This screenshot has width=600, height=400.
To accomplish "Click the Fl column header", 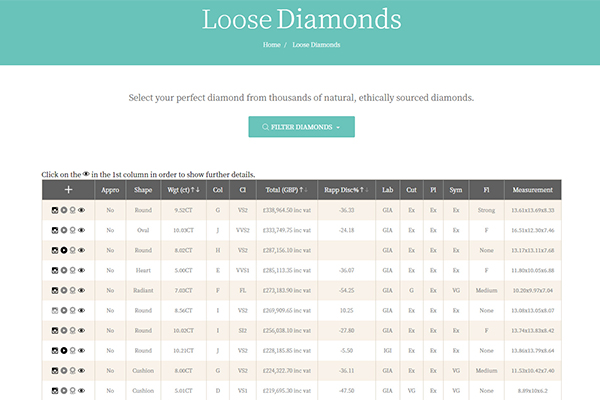I will pos(486,190).
